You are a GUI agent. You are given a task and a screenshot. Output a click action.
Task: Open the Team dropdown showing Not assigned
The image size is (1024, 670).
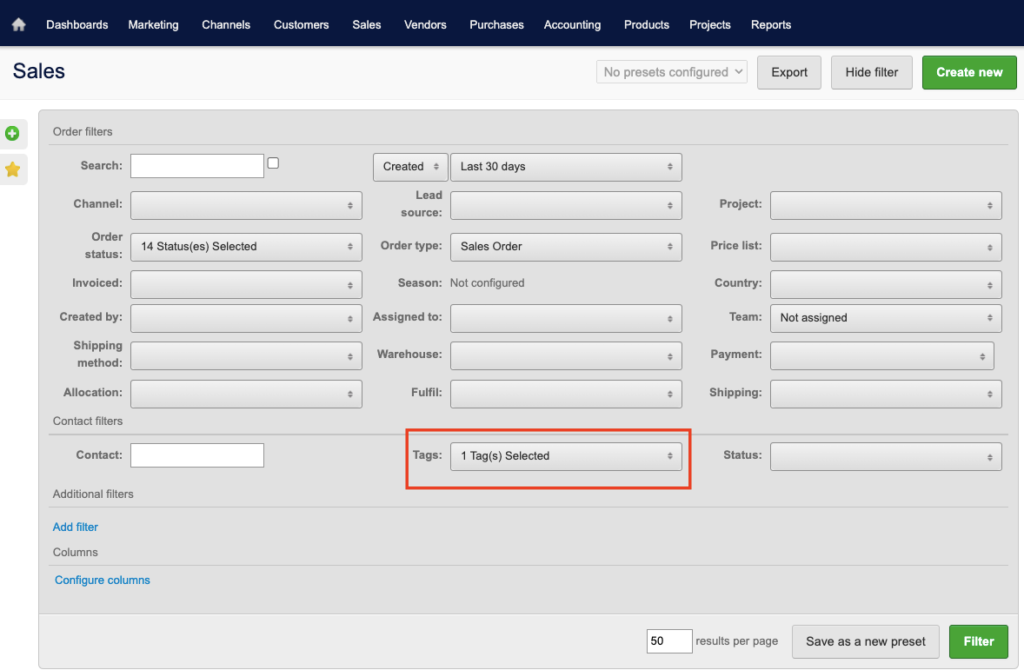click(885, 318)
